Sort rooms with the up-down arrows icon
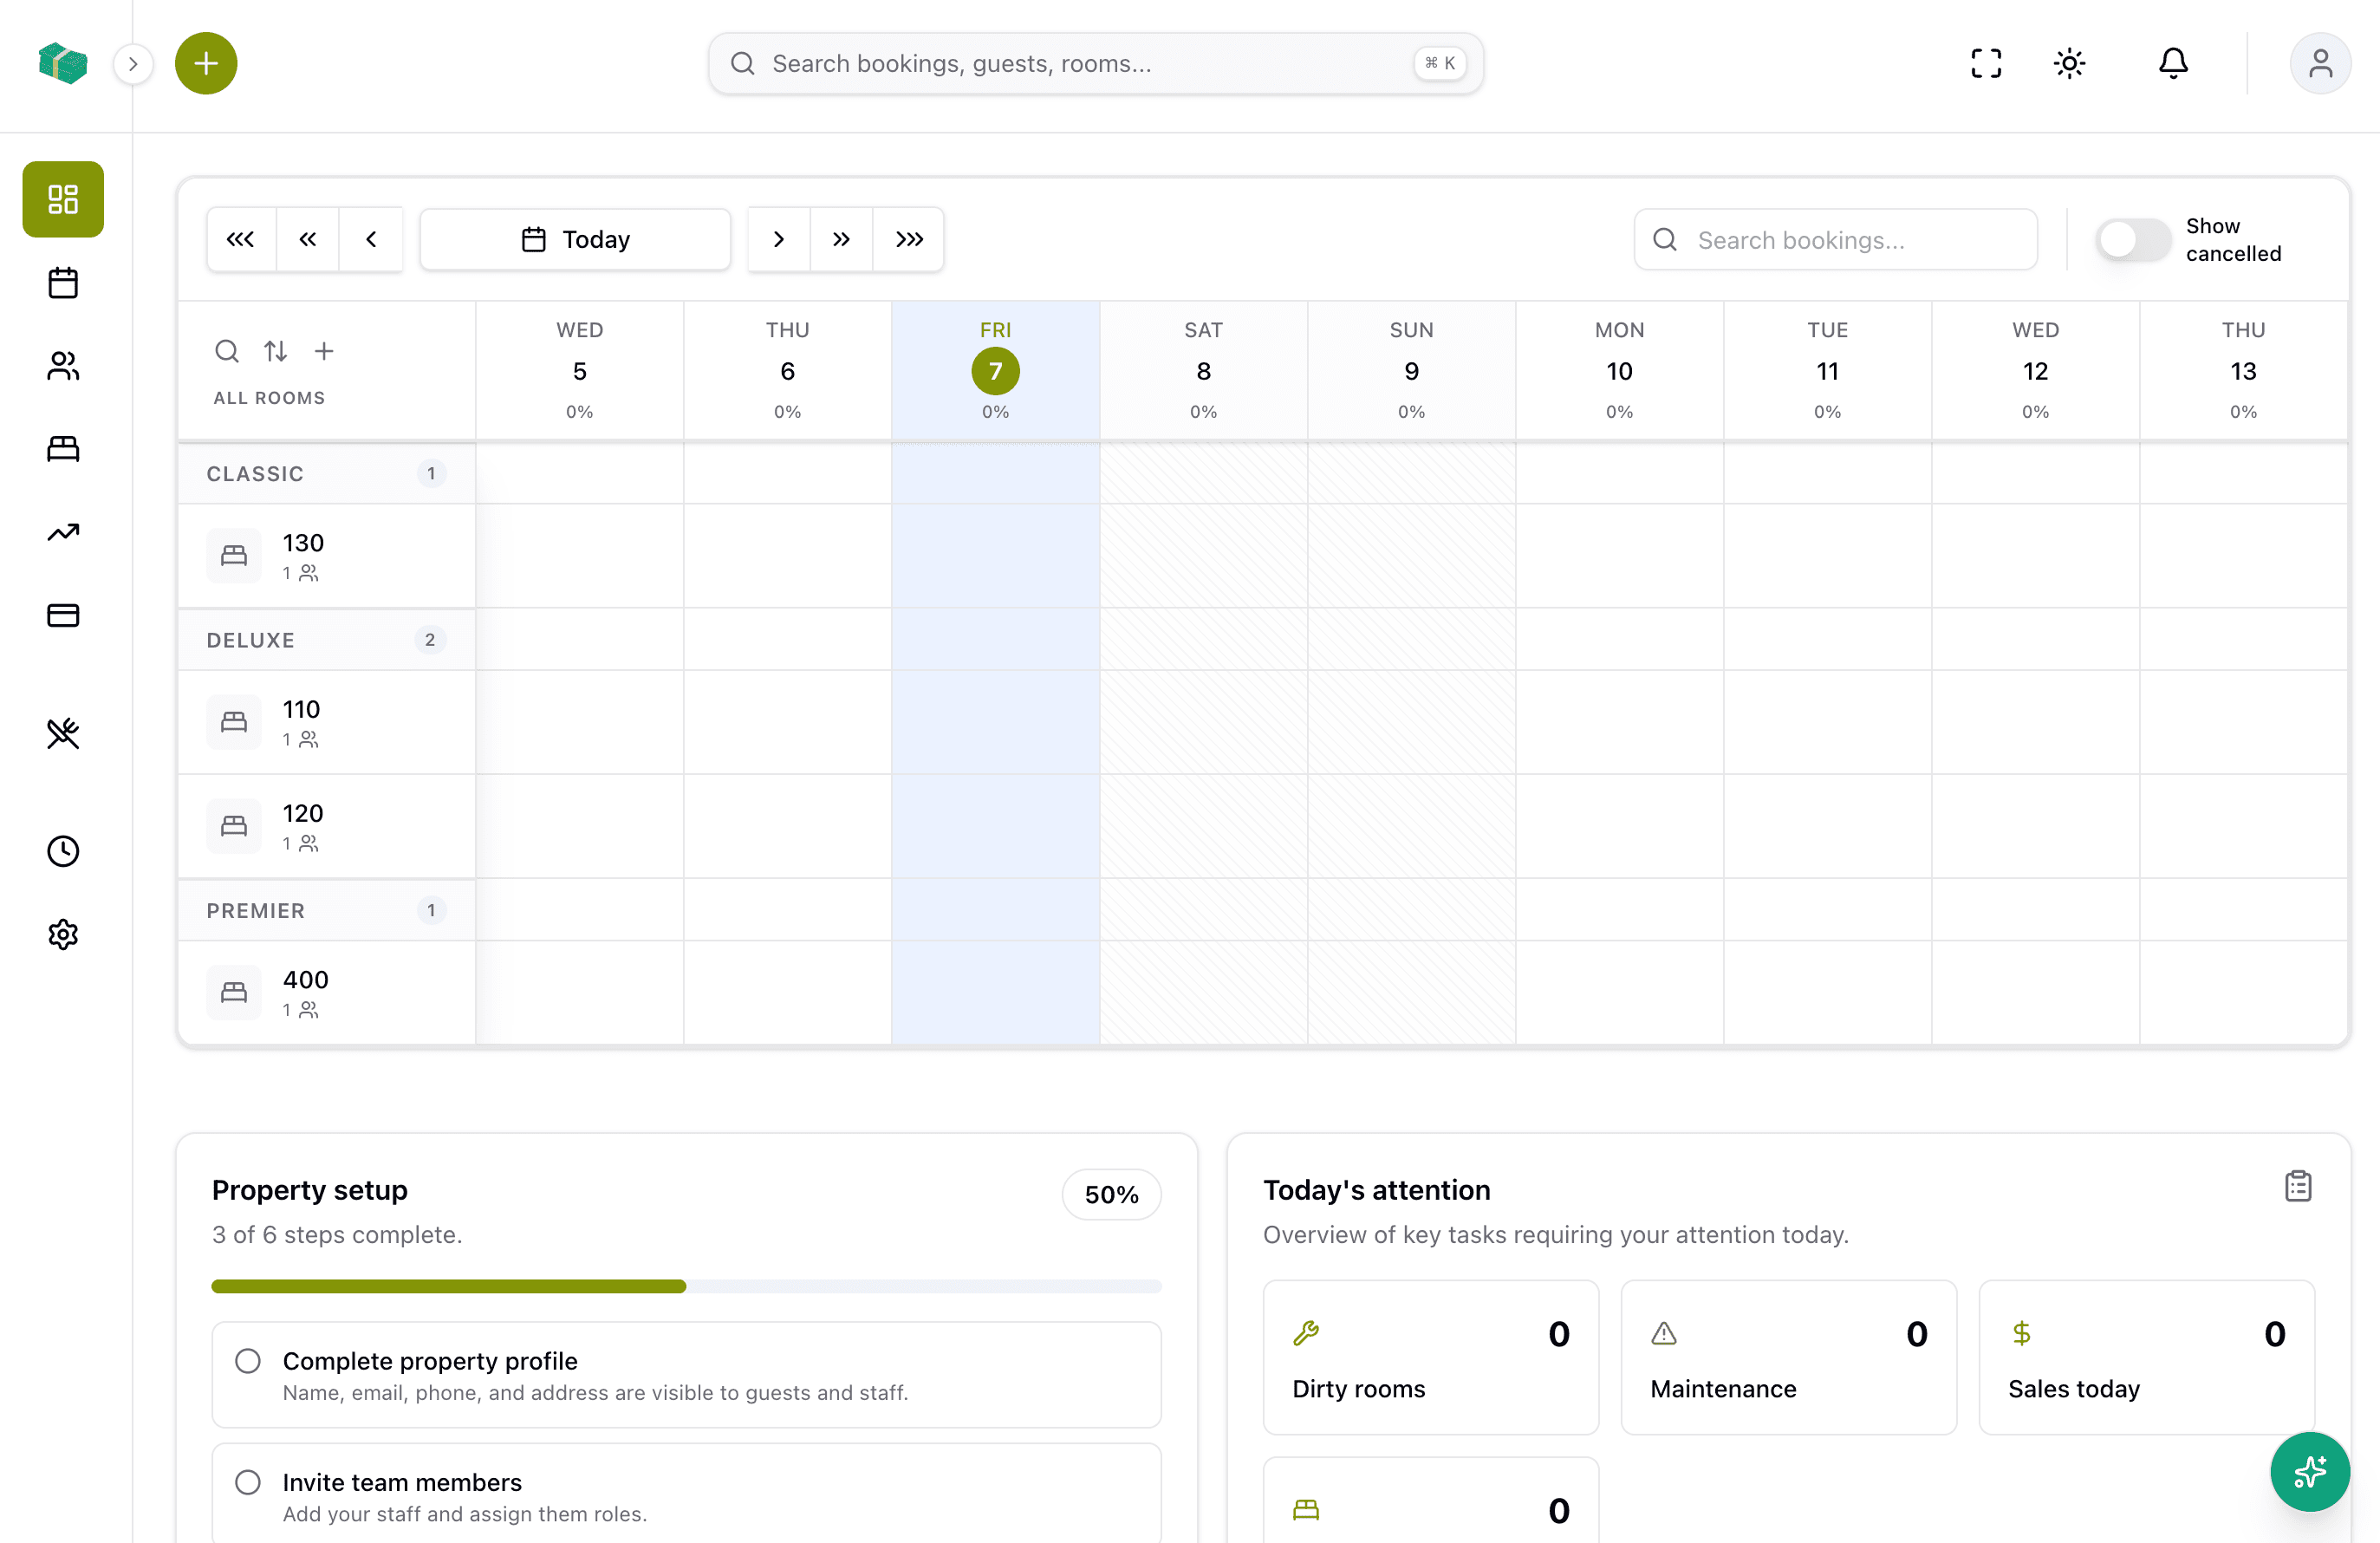The width and height of the screenshot is (2380, 1543). click(x=276, y=351)
